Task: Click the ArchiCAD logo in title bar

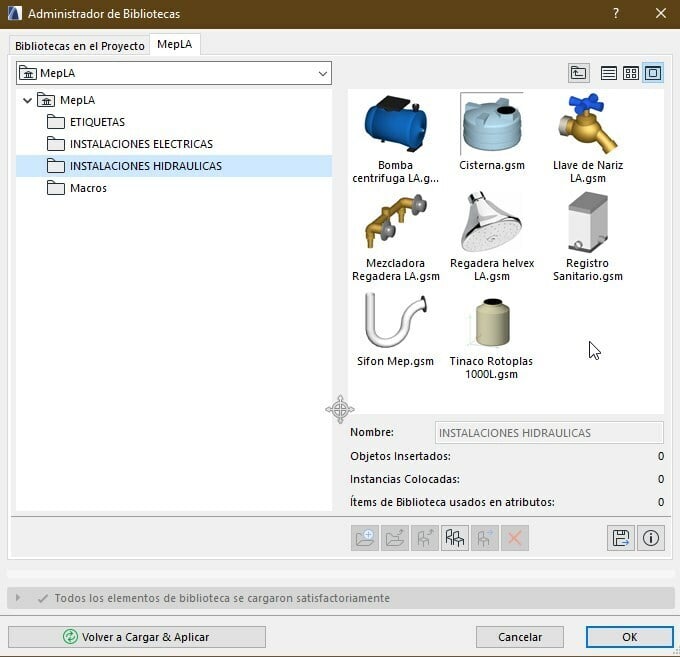Action: pos(14,13)
